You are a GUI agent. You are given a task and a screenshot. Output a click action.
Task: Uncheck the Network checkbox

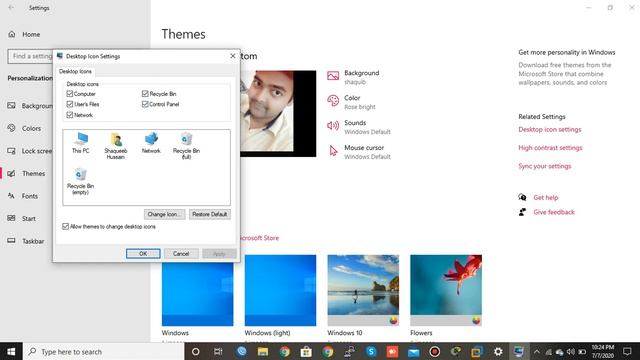[x=70, y=115]
